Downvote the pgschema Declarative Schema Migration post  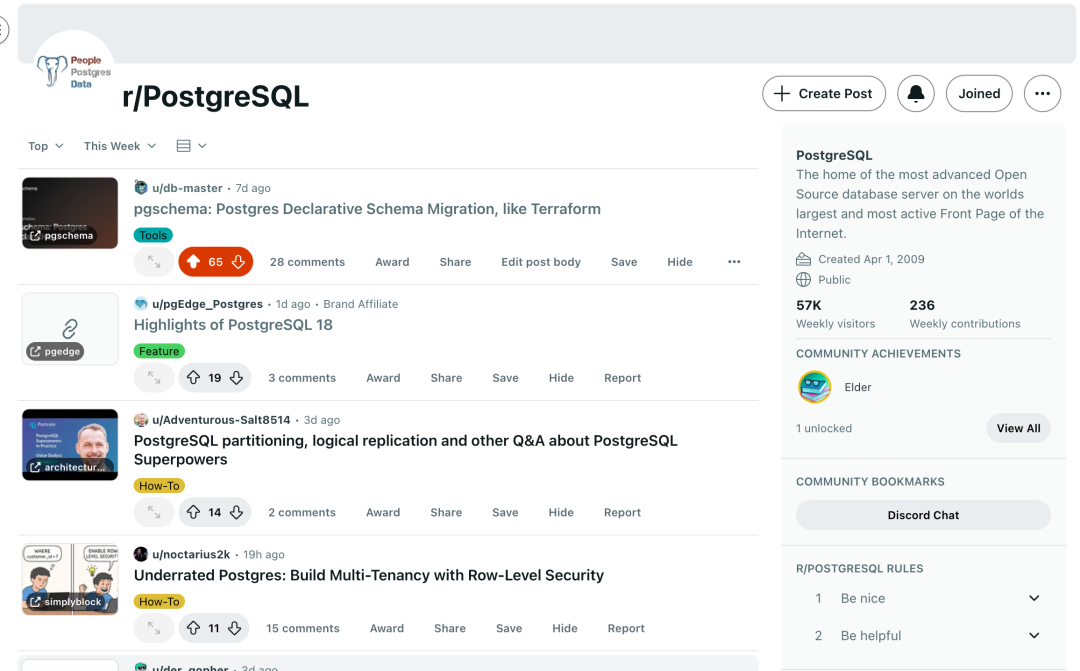[x=238, y=262]
